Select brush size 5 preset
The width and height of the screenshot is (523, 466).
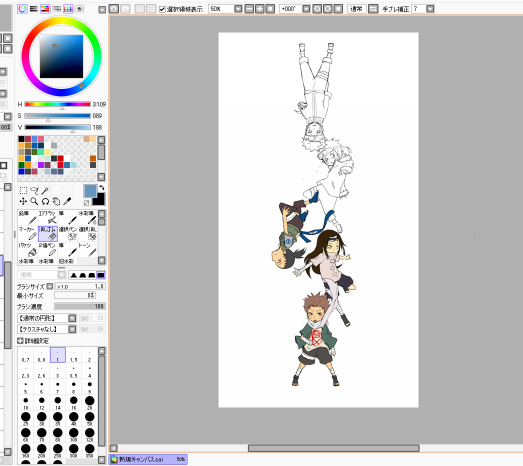coord(26,387)
